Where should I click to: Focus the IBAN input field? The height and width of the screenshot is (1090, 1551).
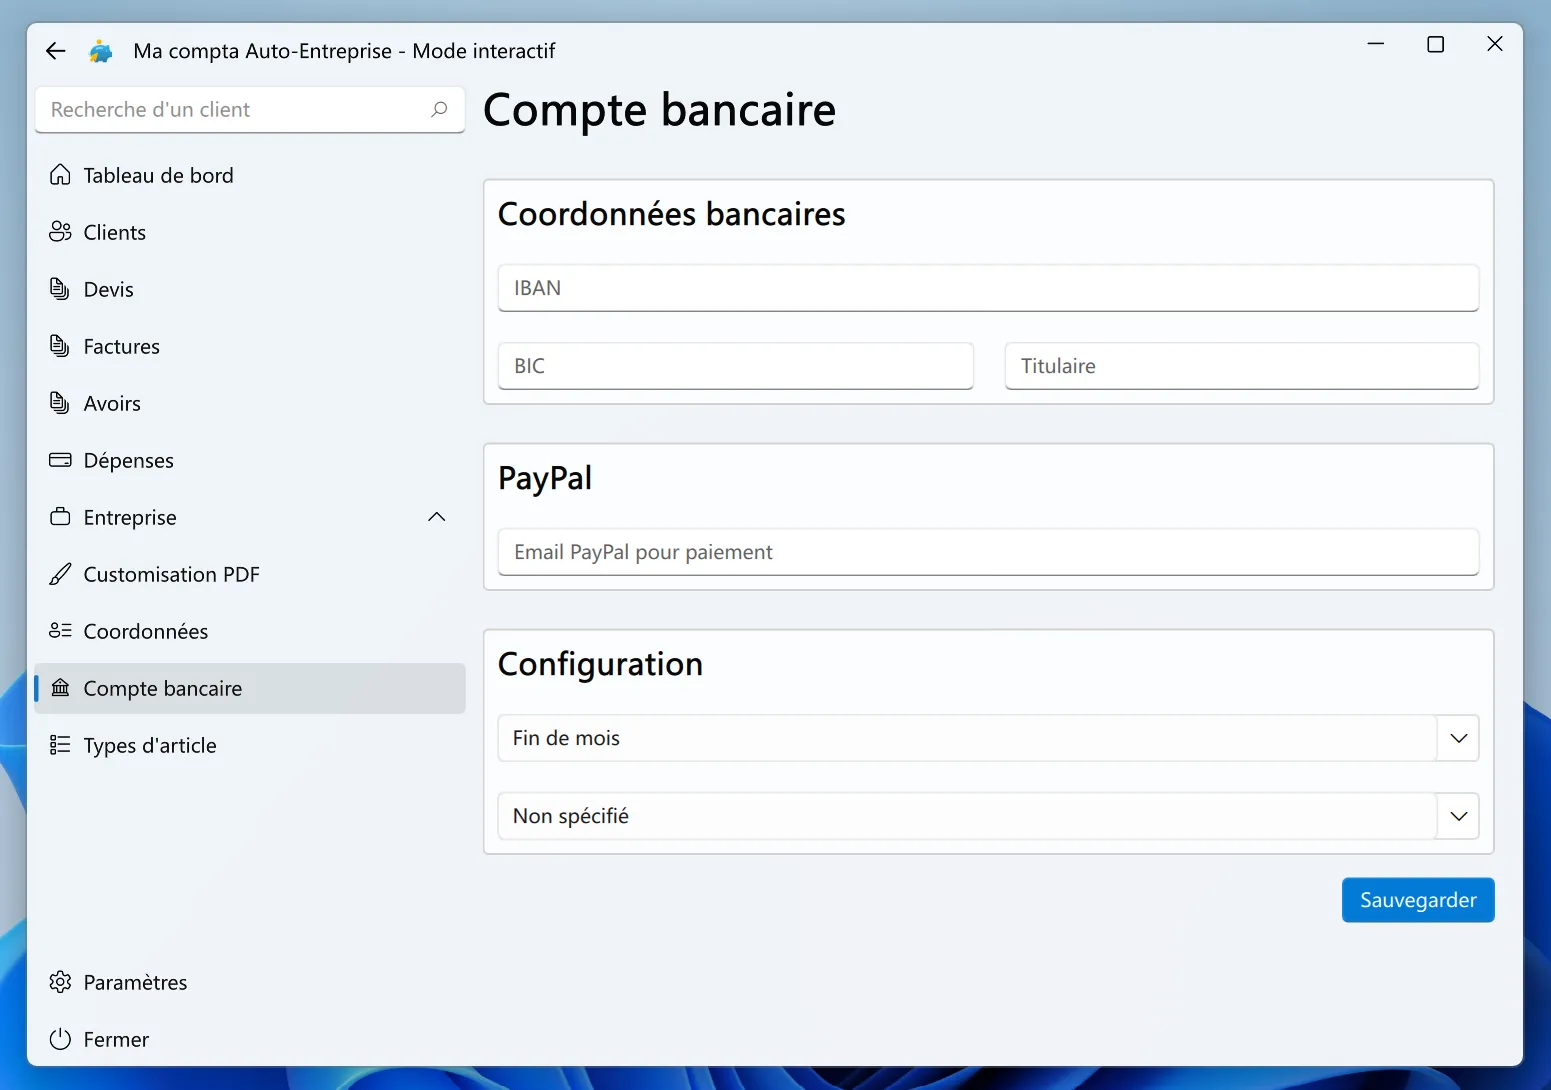988,288
